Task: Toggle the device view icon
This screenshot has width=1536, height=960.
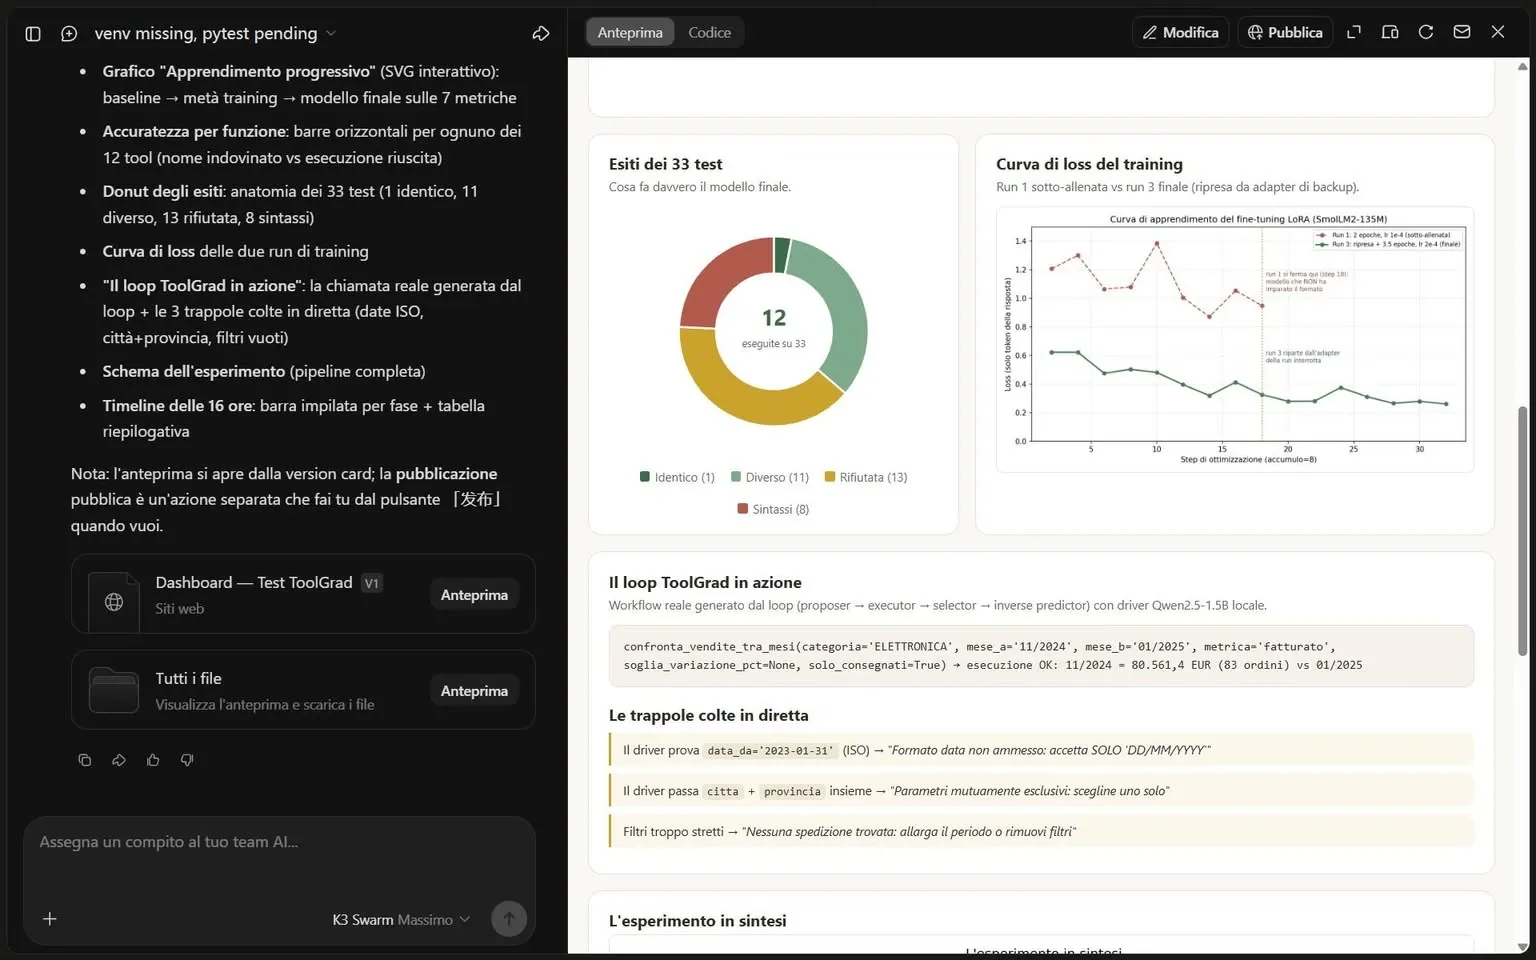Action: tap(1390, 32)
